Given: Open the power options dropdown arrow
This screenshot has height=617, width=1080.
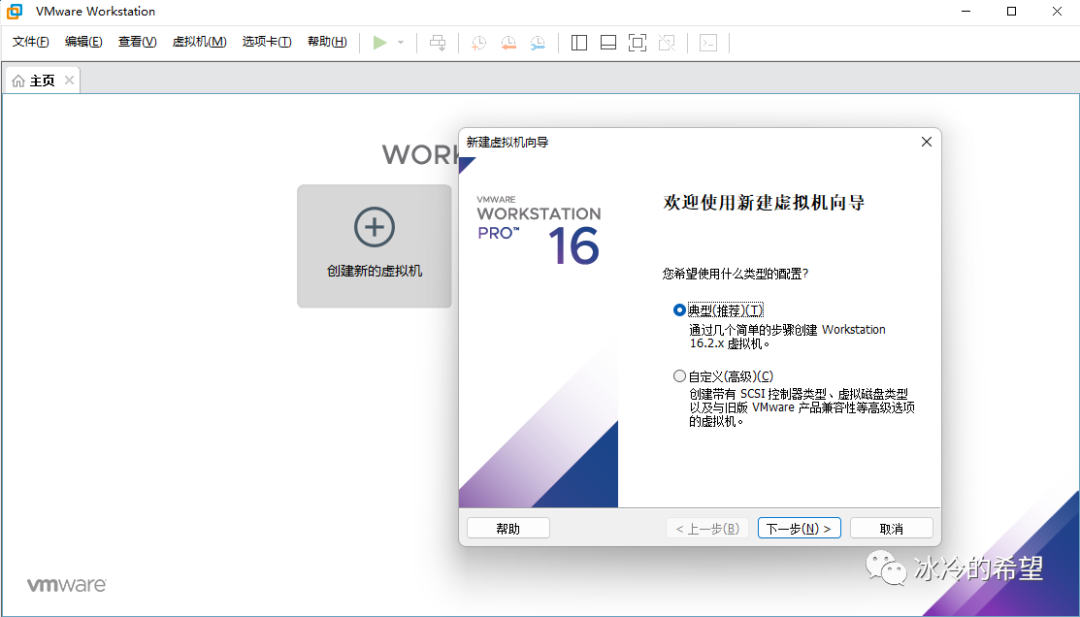Looking at the screenshot, I should 400,43.
